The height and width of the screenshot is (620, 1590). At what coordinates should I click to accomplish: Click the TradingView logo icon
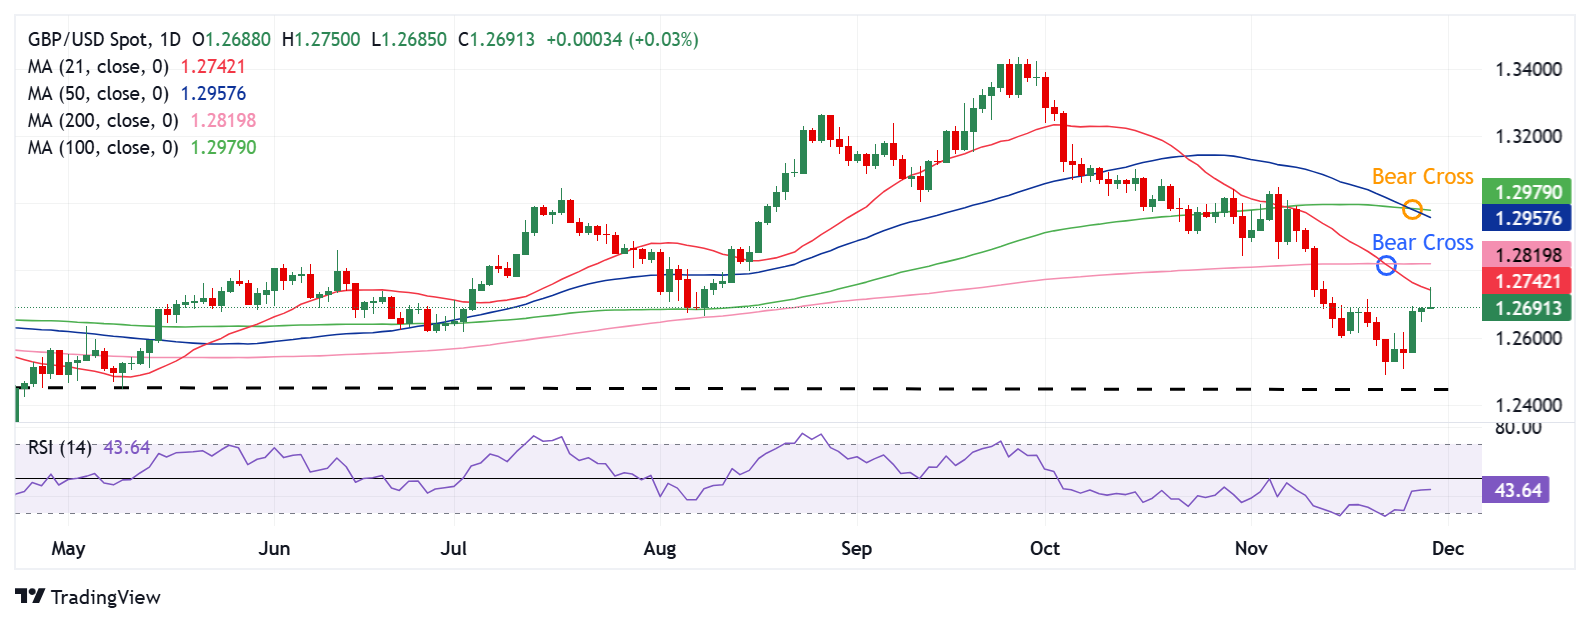31,597
